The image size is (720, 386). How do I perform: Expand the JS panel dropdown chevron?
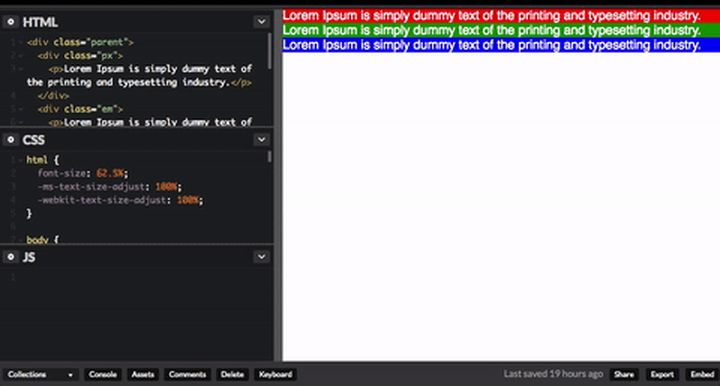pos(261,257)
